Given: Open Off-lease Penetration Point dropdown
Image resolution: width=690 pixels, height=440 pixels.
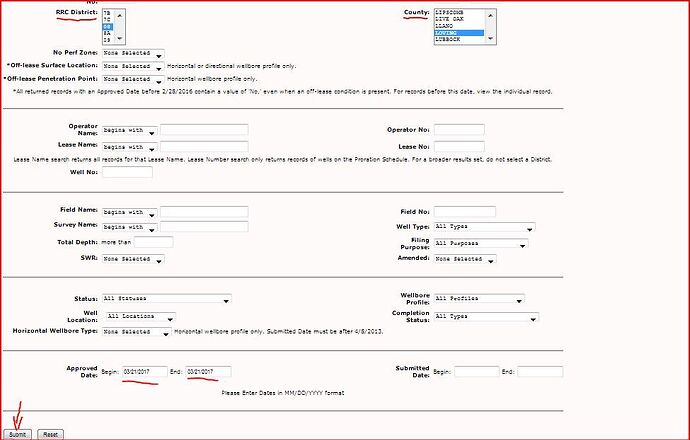Looking at the screenshot, I should tap(133, 80).
